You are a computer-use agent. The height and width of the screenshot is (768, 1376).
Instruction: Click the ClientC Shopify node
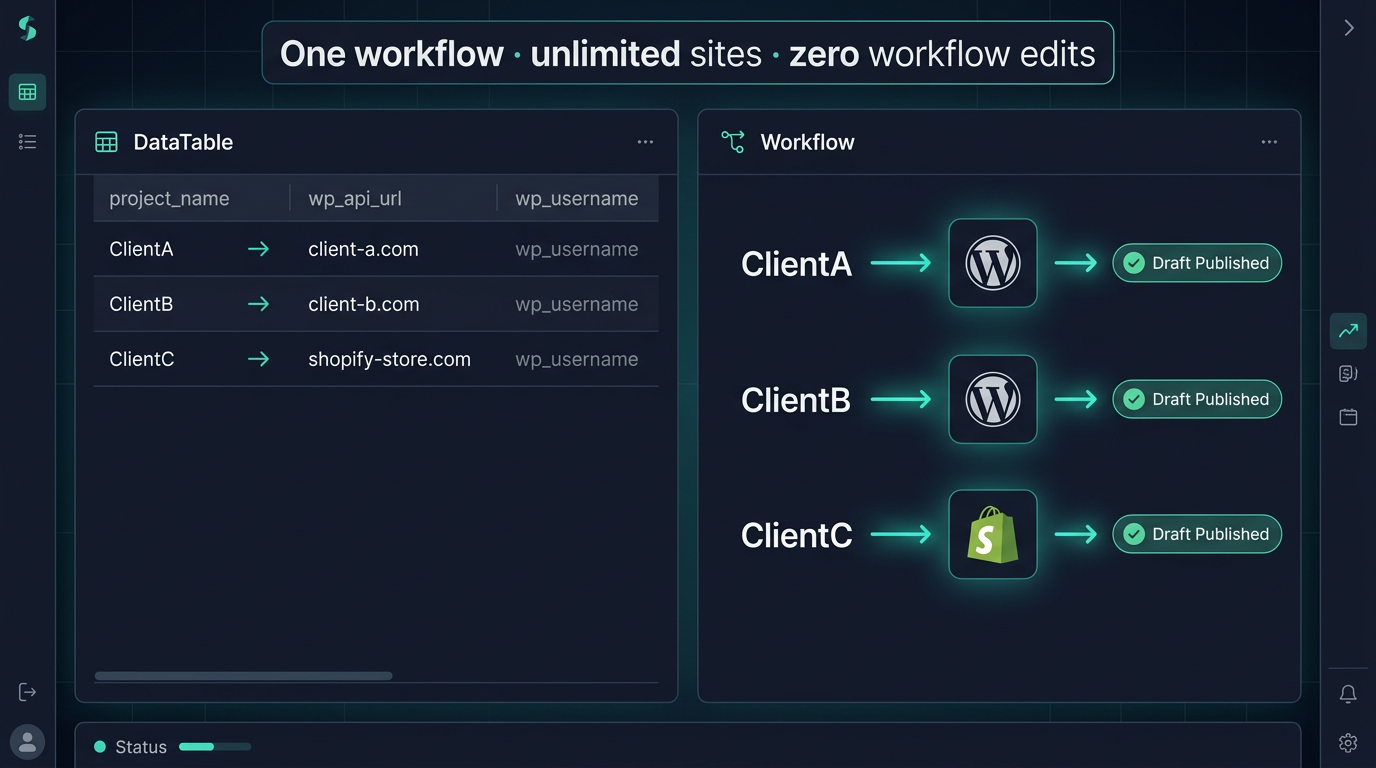click(992, 534)
